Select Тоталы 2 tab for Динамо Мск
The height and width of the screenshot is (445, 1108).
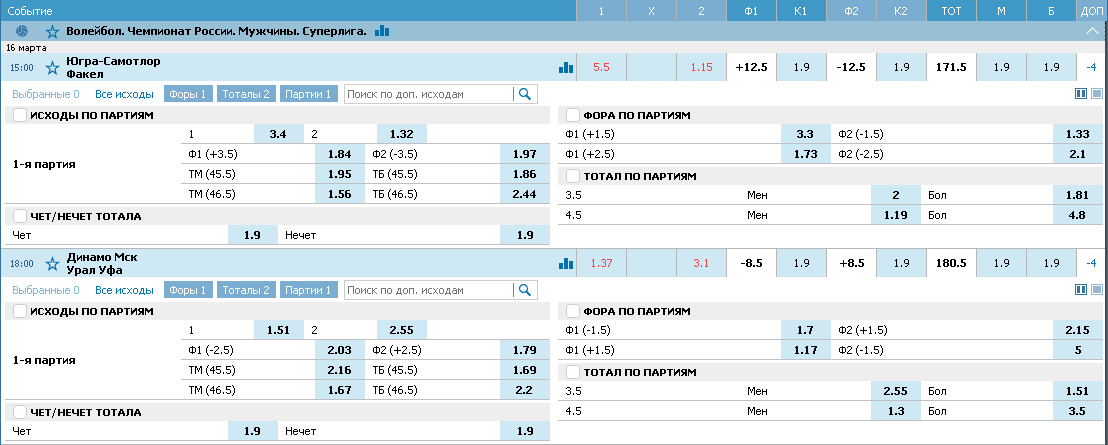(246, 290)
